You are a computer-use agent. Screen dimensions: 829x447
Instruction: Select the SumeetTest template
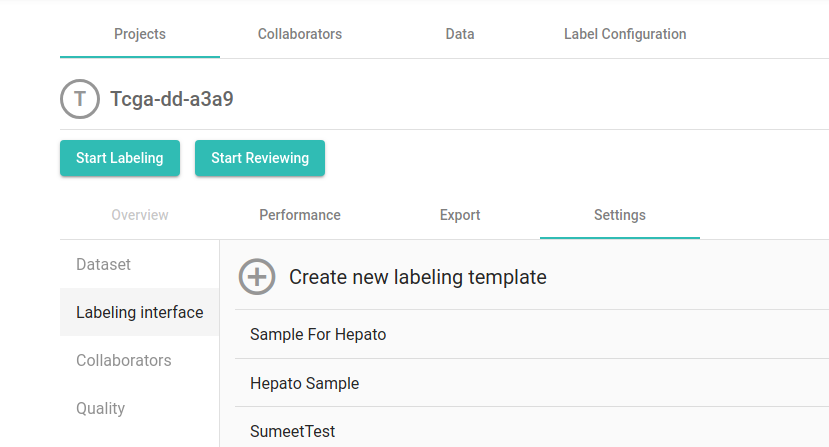293,431
